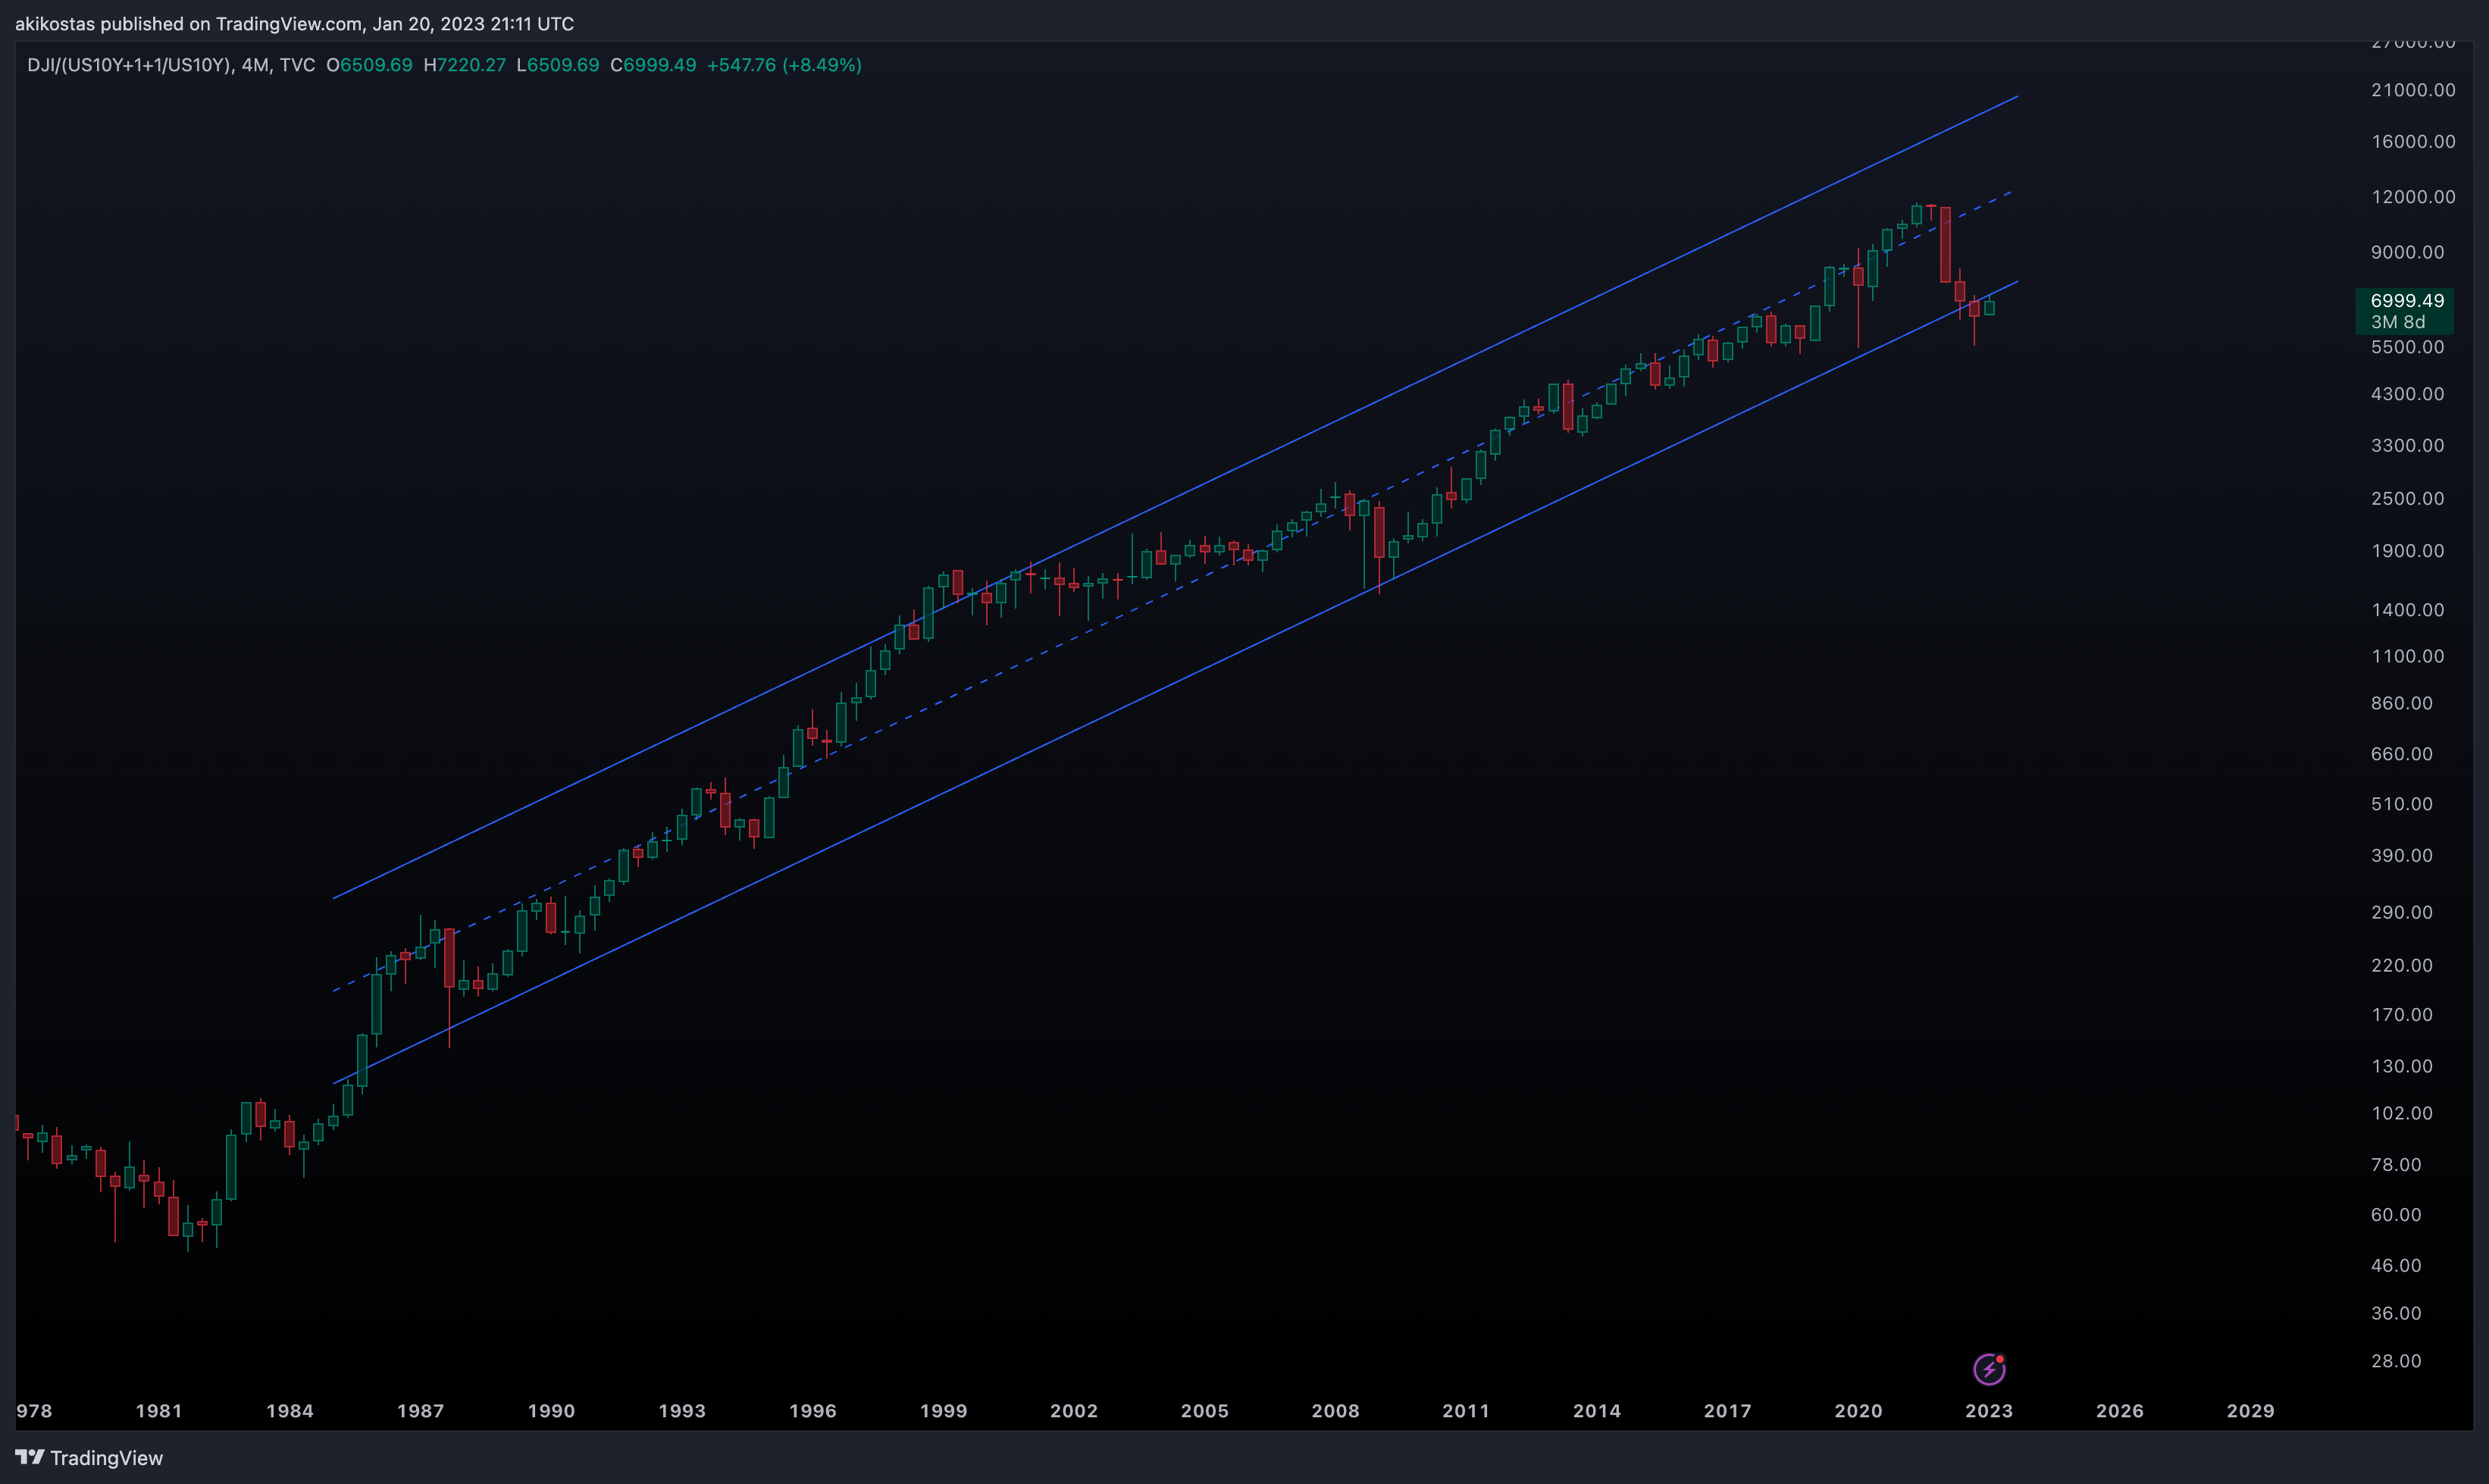The height and width of the screenshot is (1484, 2489).
Task: Click the open value O6509.69
Action: (369, 65)
